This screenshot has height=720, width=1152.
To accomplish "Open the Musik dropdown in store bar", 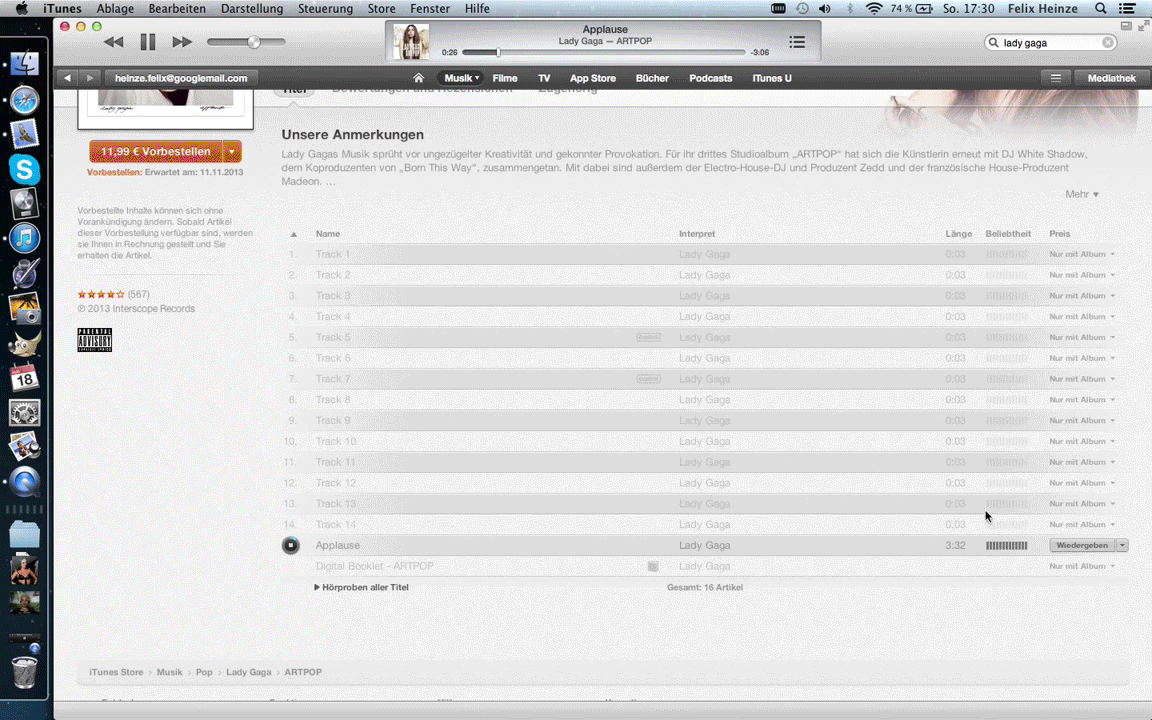I will click(x=461, y=78).
